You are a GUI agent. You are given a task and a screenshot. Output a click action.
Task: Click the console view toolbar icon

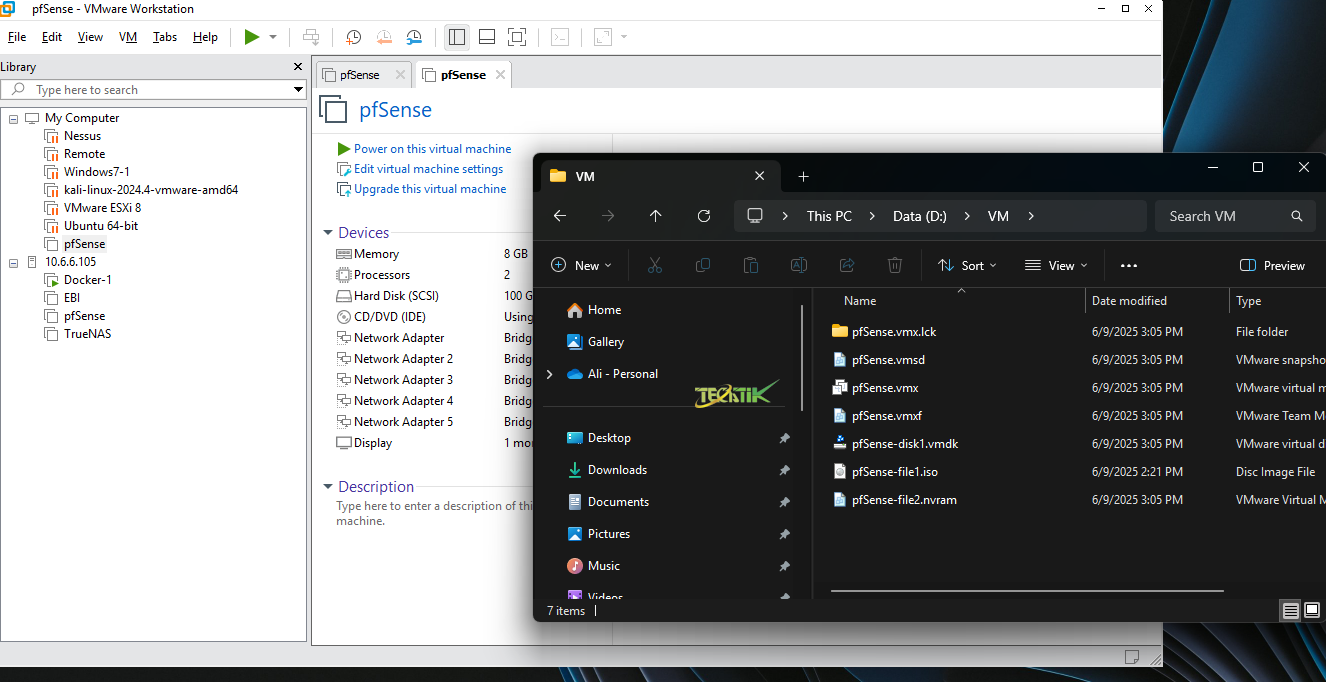[560, 37]
